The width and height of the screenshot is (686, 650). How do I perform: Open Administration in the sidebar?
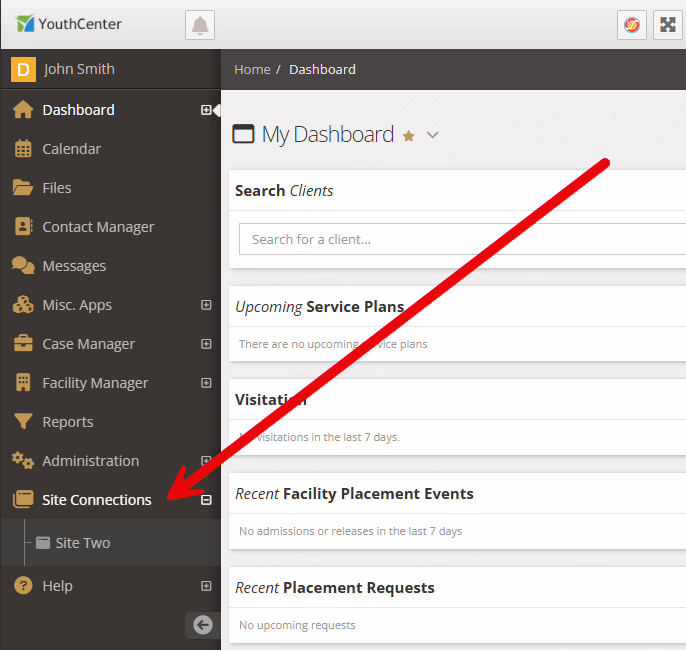[x=91, y=461]
